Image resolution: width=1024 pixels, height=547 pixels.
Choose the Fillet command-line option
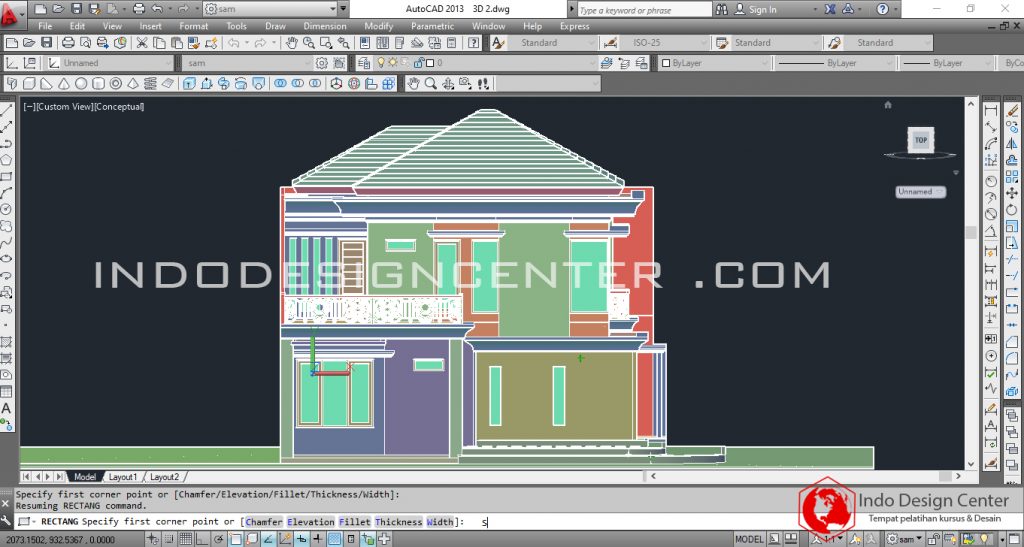coord(355,522)
